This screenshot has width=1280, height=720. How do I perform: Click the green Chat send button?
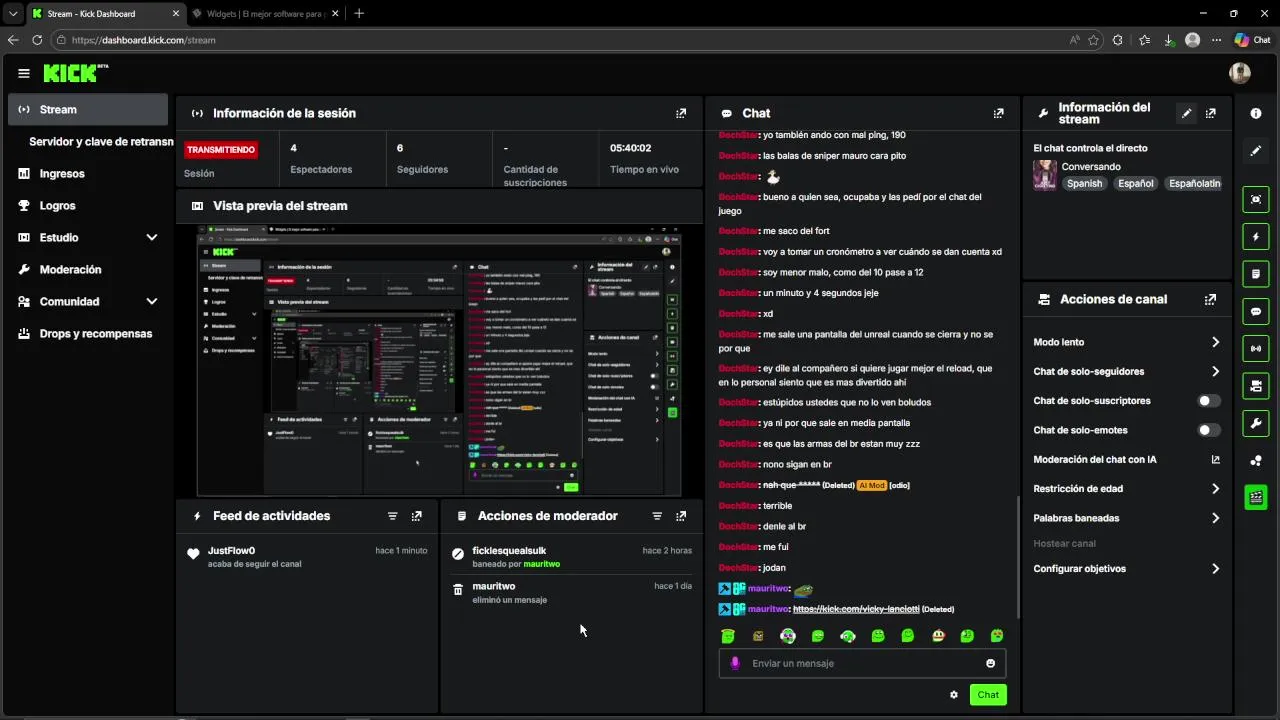[988, 695]
